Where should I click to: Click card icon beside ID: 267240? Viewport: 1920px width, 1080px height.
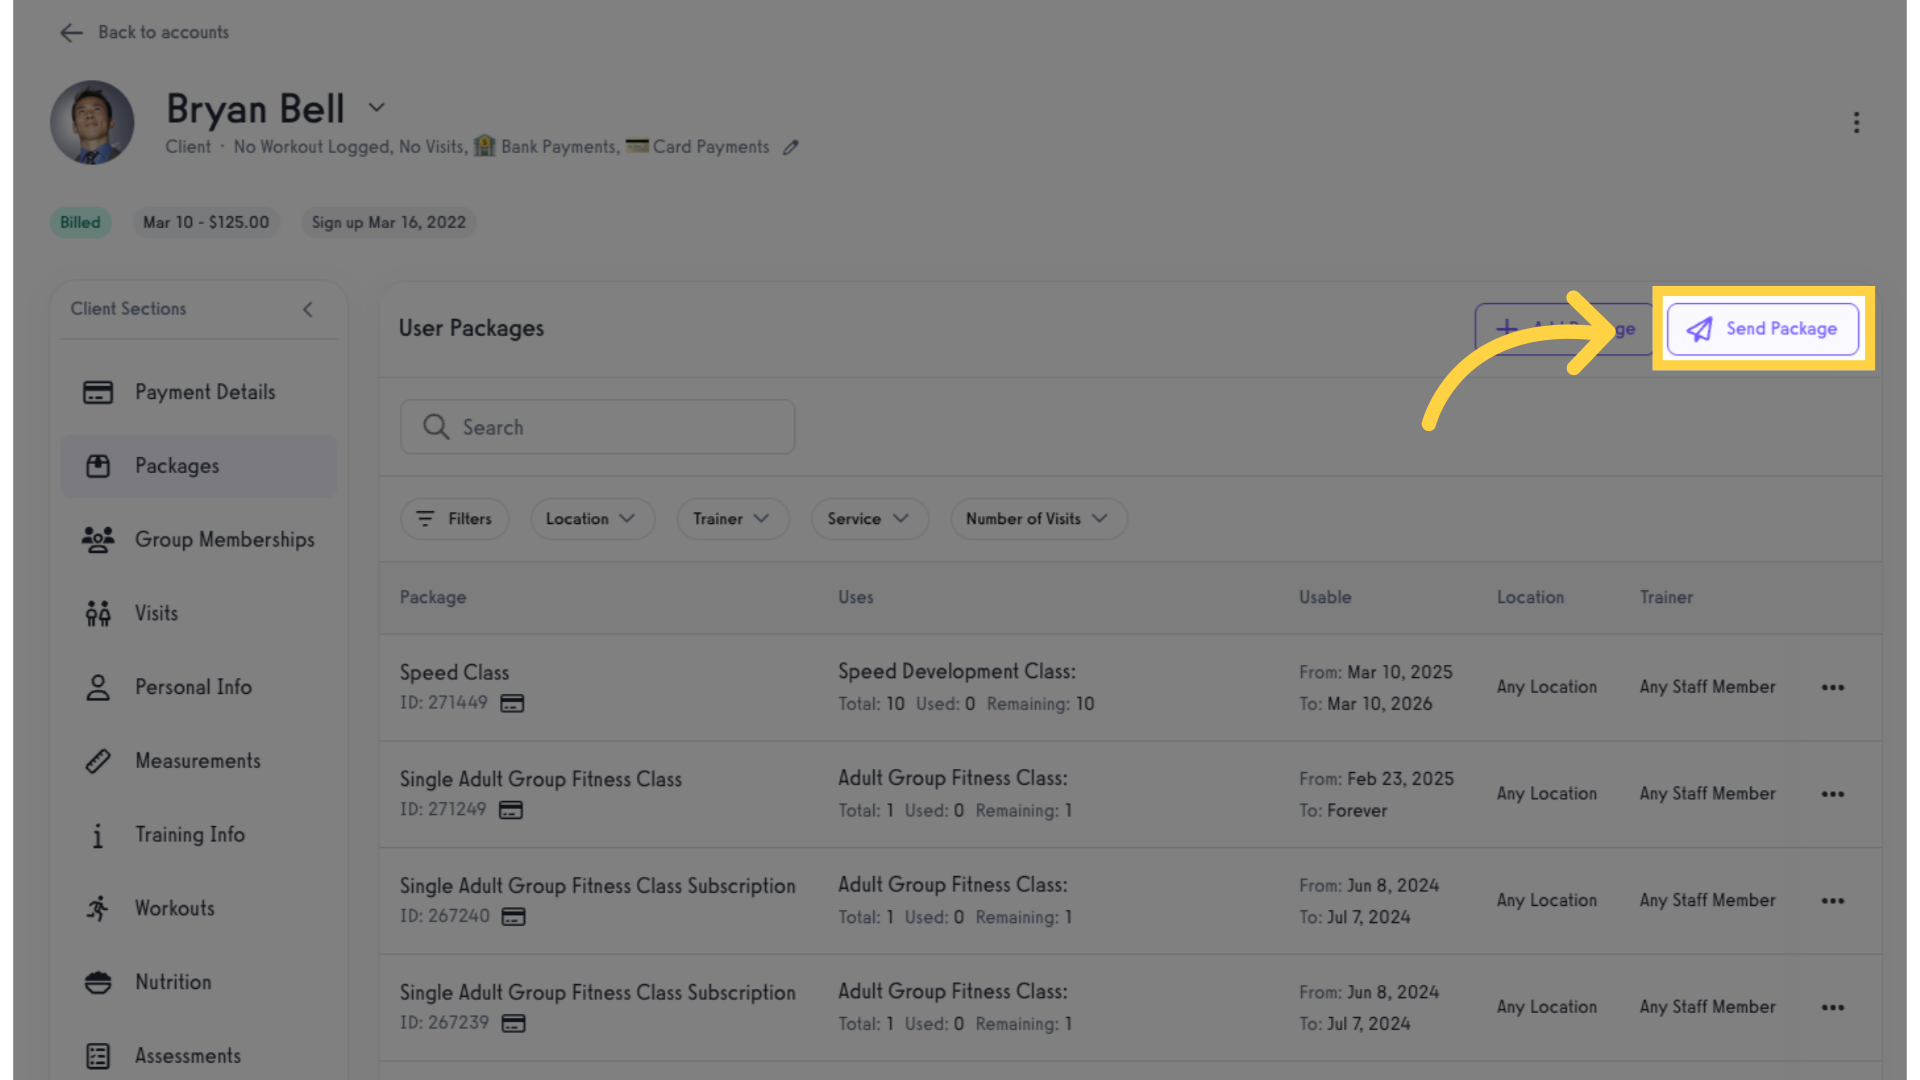[513, 916]
